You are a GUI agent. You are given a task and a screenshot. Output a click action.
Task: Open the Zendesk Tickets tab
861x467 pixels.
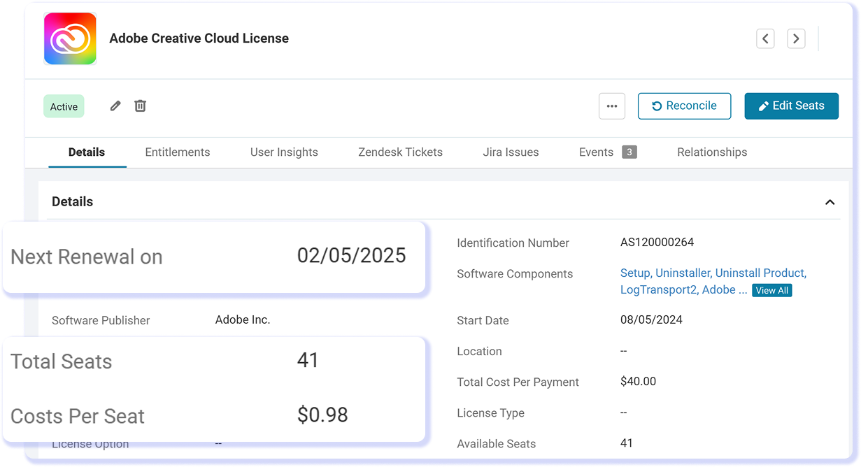400,152
